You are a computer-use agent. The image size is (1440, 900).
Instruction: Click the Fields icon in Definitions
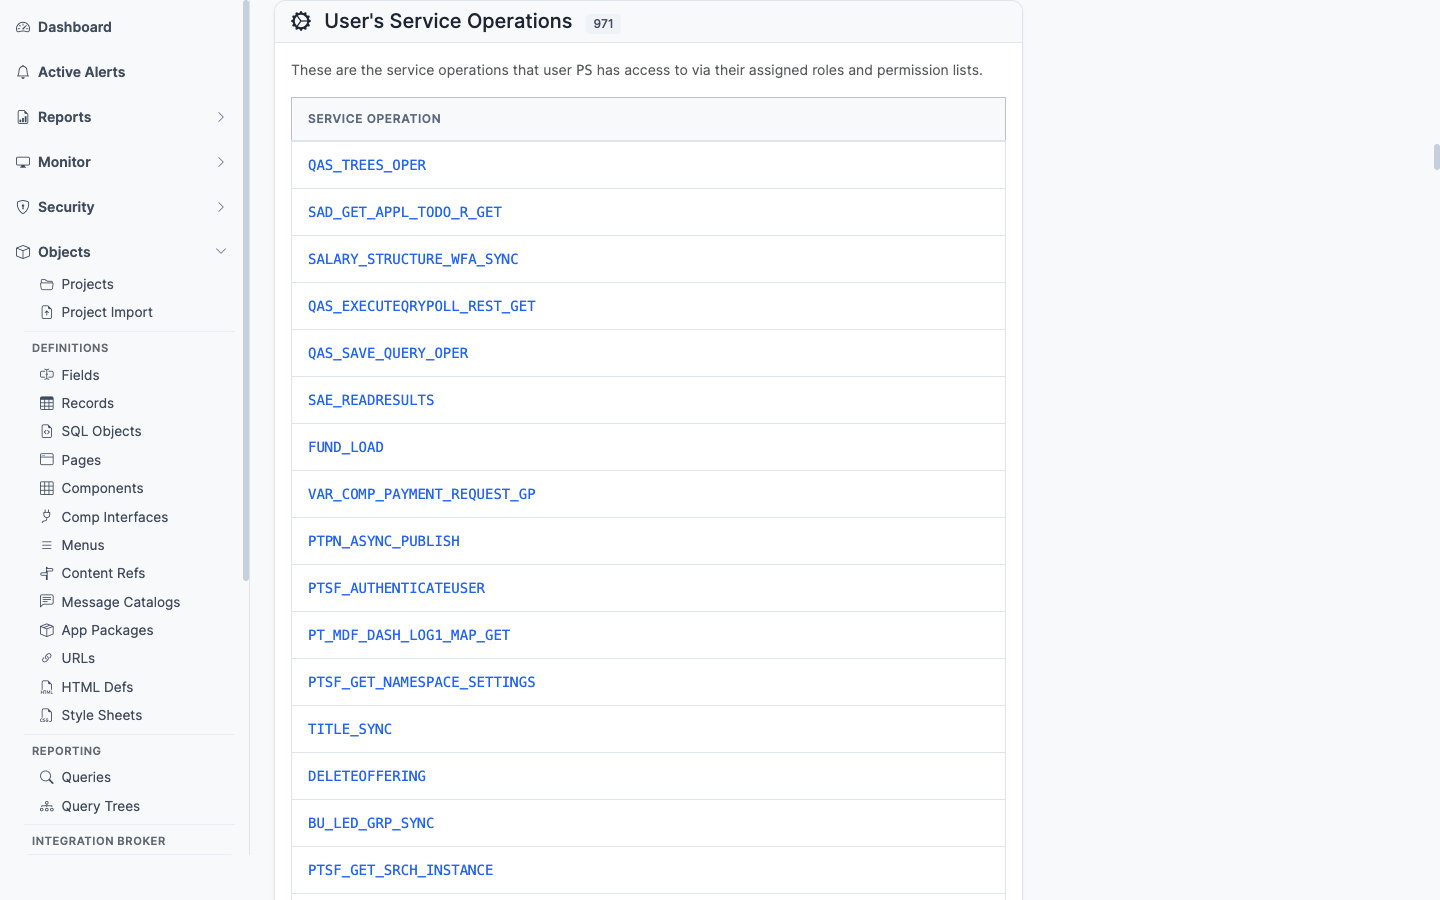[47, 375]
